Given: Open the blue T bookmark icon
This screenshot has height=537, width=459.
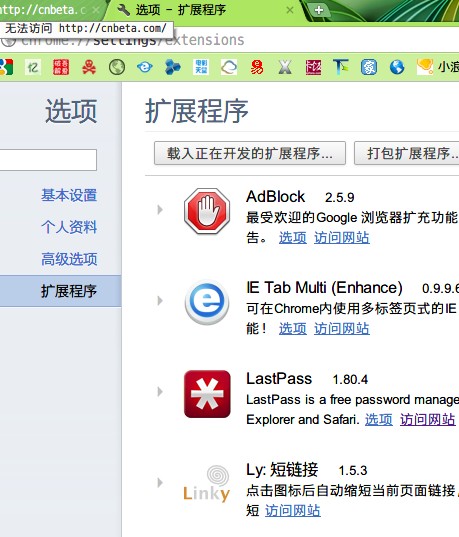Looking at the screenshot, I should click(x=341, y=67).
